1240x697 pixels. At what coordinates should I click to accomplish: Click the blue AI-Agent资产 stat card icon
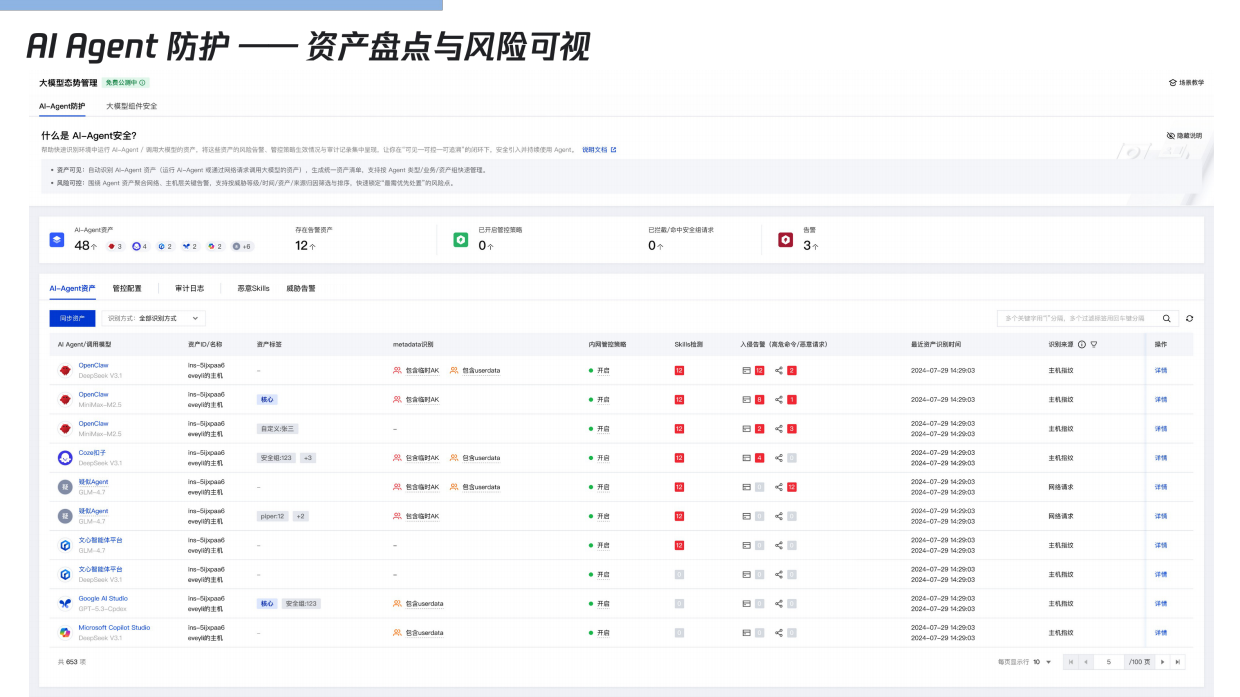(x=56, y=239)
